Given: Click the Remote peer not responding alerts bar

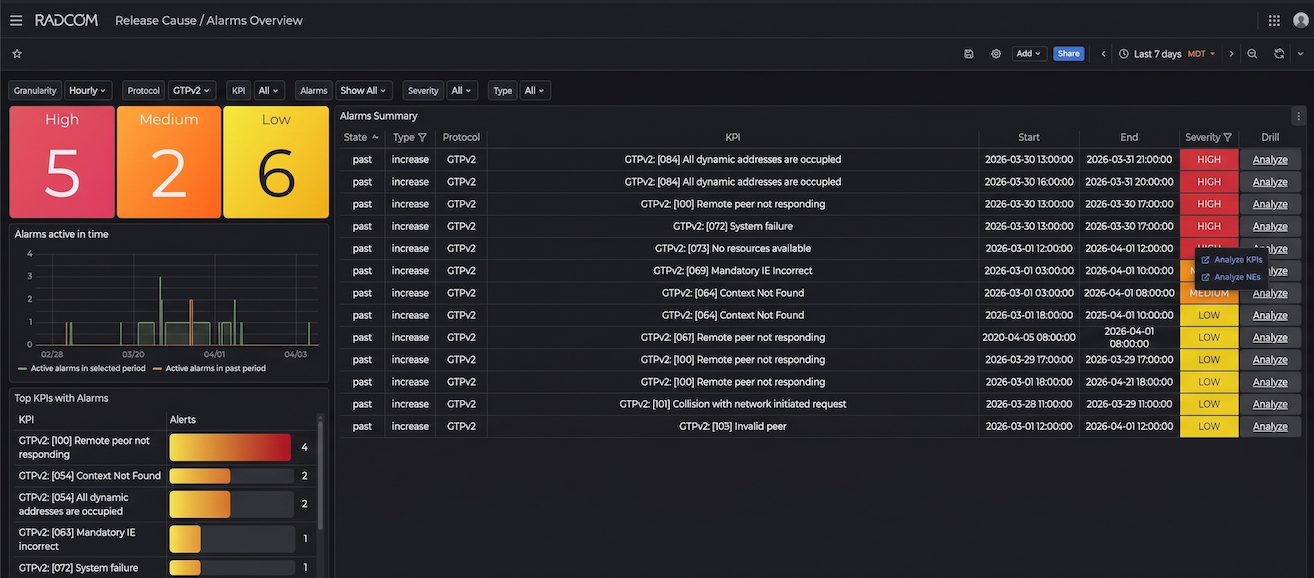Looking at the screenshot, I should coord(230,447).
